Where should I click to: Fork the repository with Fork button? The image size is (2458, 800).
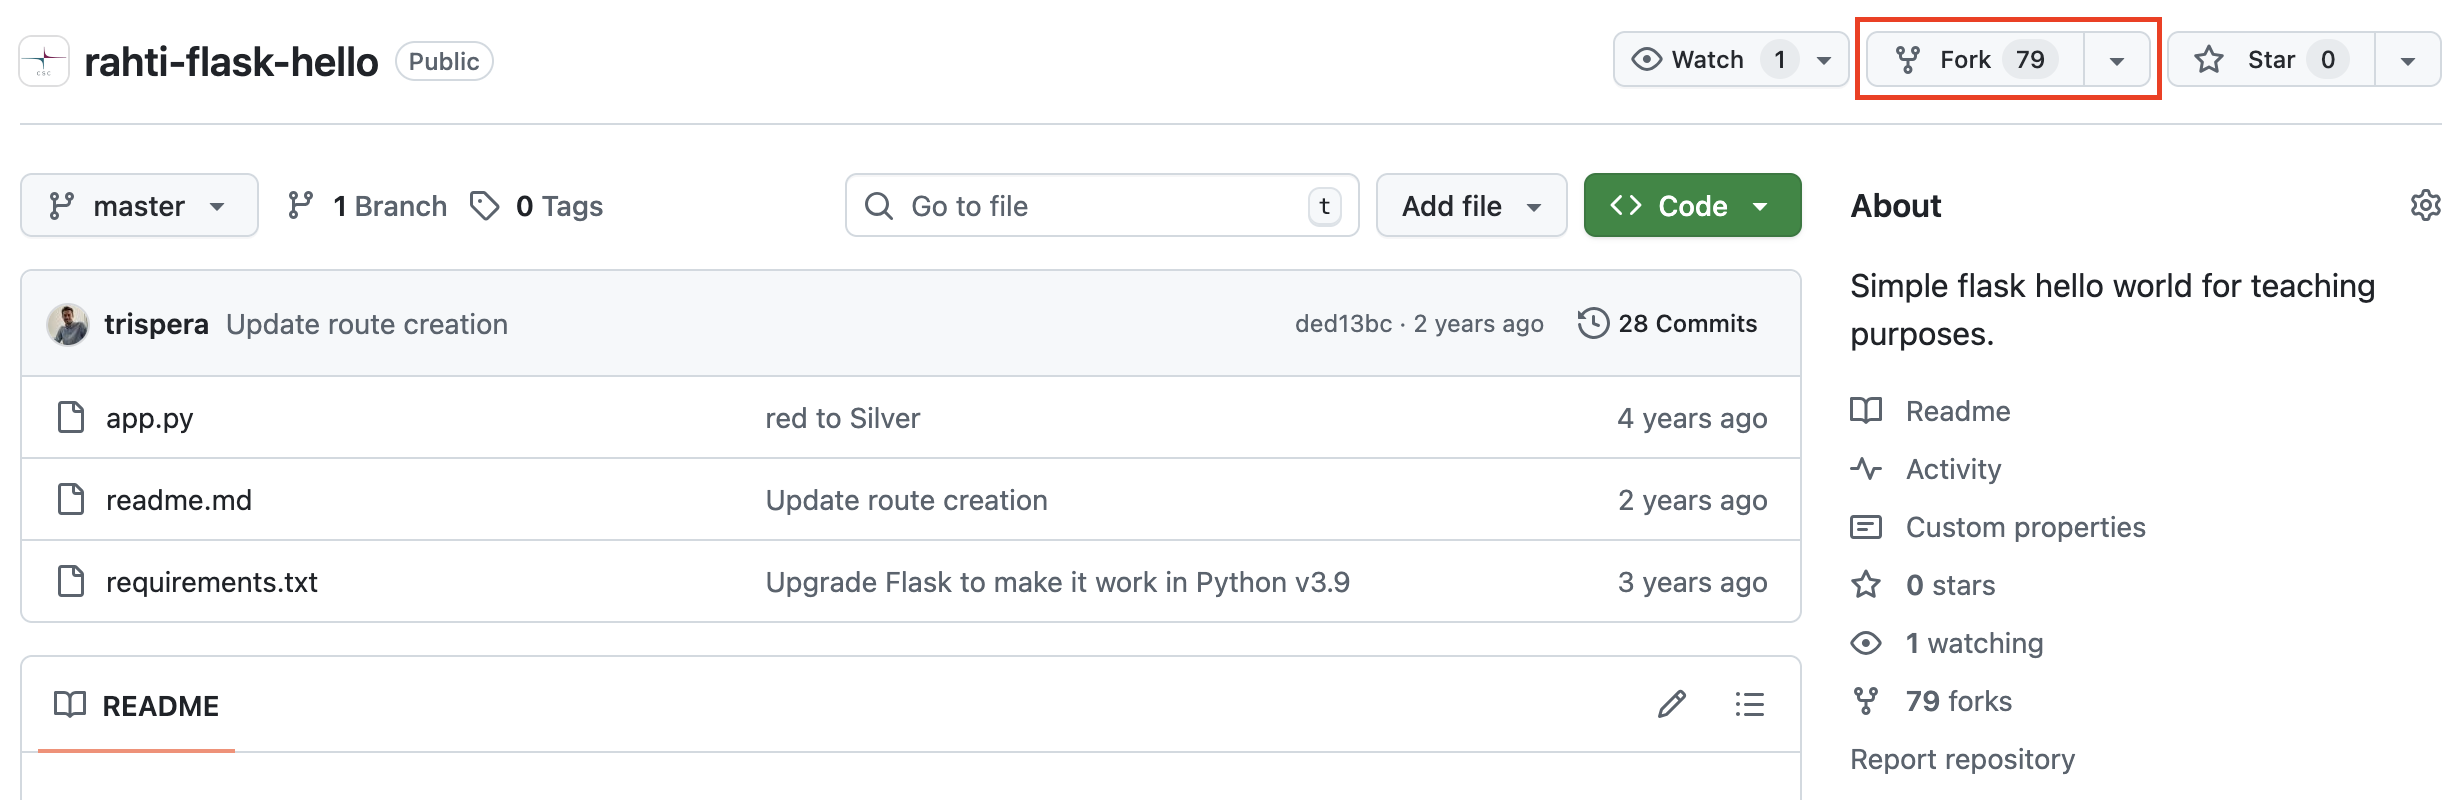[x=1976, y=60]
